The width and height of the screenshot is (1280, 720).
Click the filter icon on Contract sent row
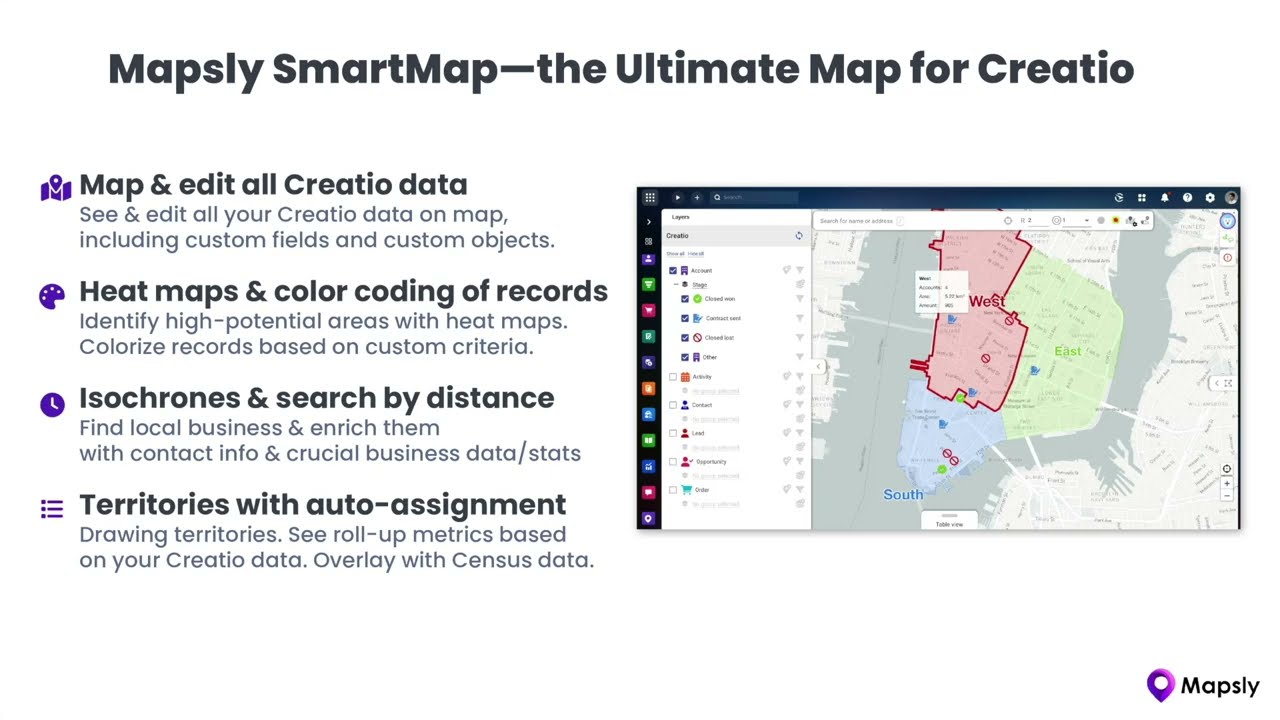pyautogui.click(x=800, y=318)
